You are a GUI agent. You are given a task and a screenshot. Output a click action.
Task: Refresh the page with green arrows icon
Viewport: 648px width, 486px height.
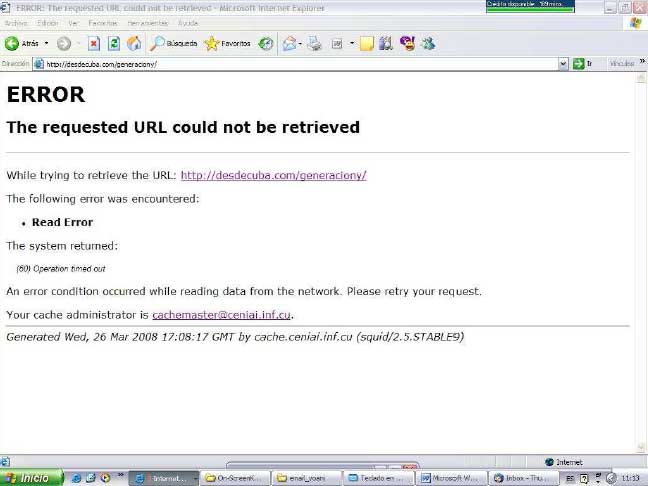[114, 43]
